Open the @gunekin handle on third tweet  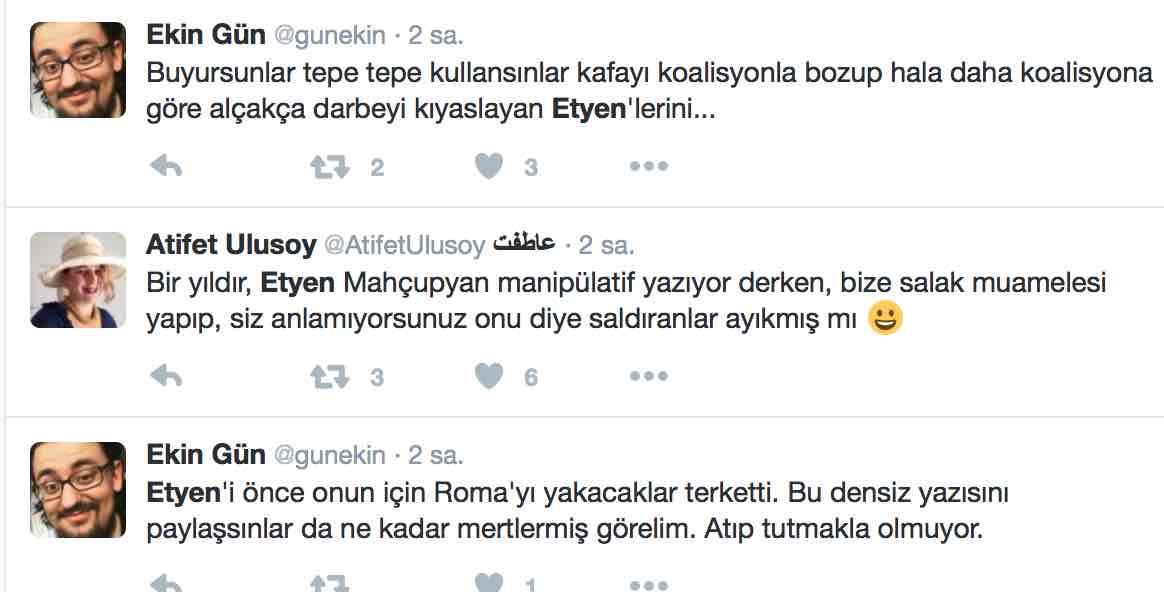(x=329, y=455)
